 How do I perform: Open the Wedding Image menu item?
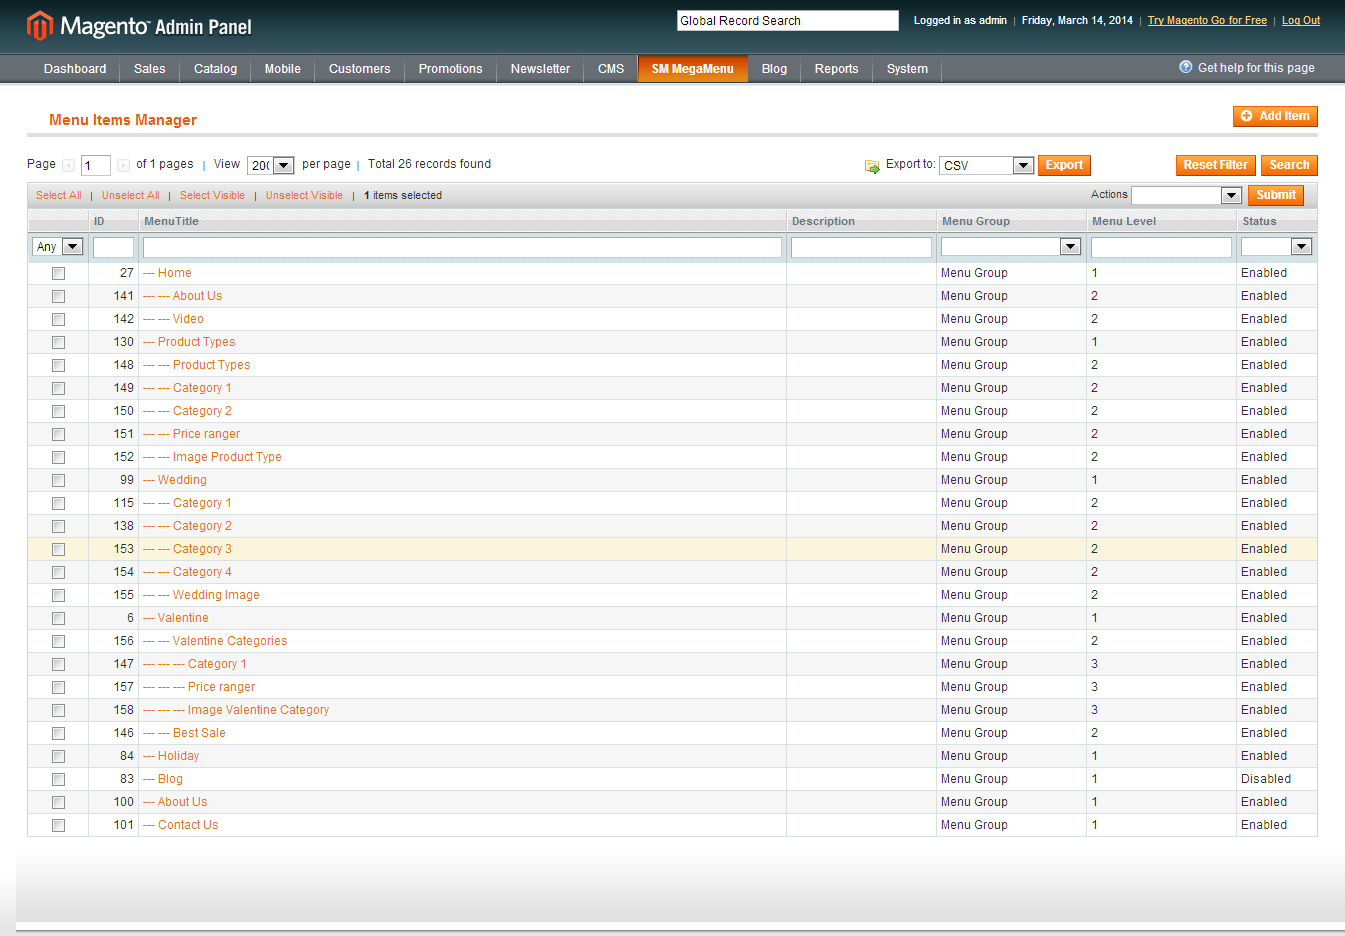coord(216,595)
